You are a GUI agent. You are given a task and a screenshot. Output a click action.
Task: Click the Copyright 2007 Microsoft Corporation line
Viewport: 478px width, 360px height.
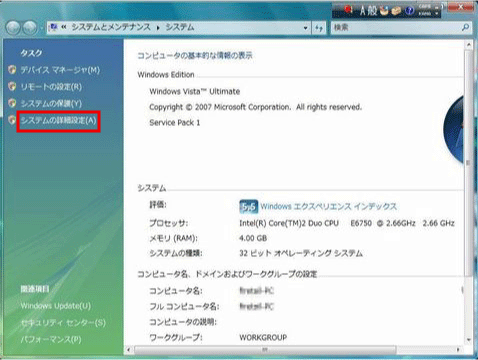[x=255, y=107]
